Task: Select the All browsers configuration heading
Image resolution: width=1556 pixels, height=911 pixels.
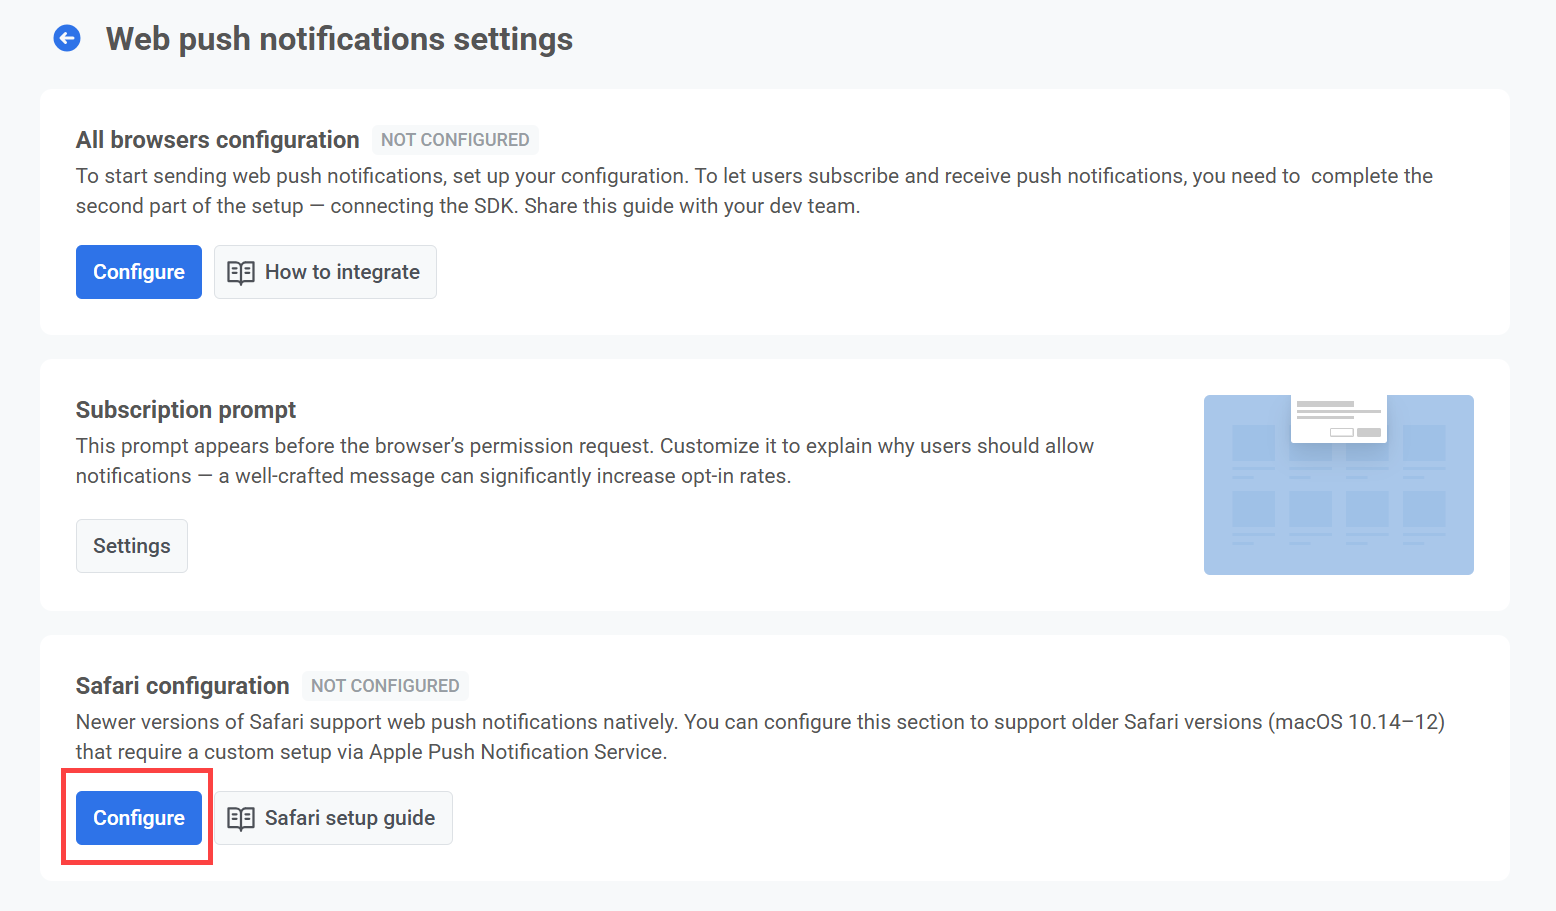Action: tap(217, 140)
